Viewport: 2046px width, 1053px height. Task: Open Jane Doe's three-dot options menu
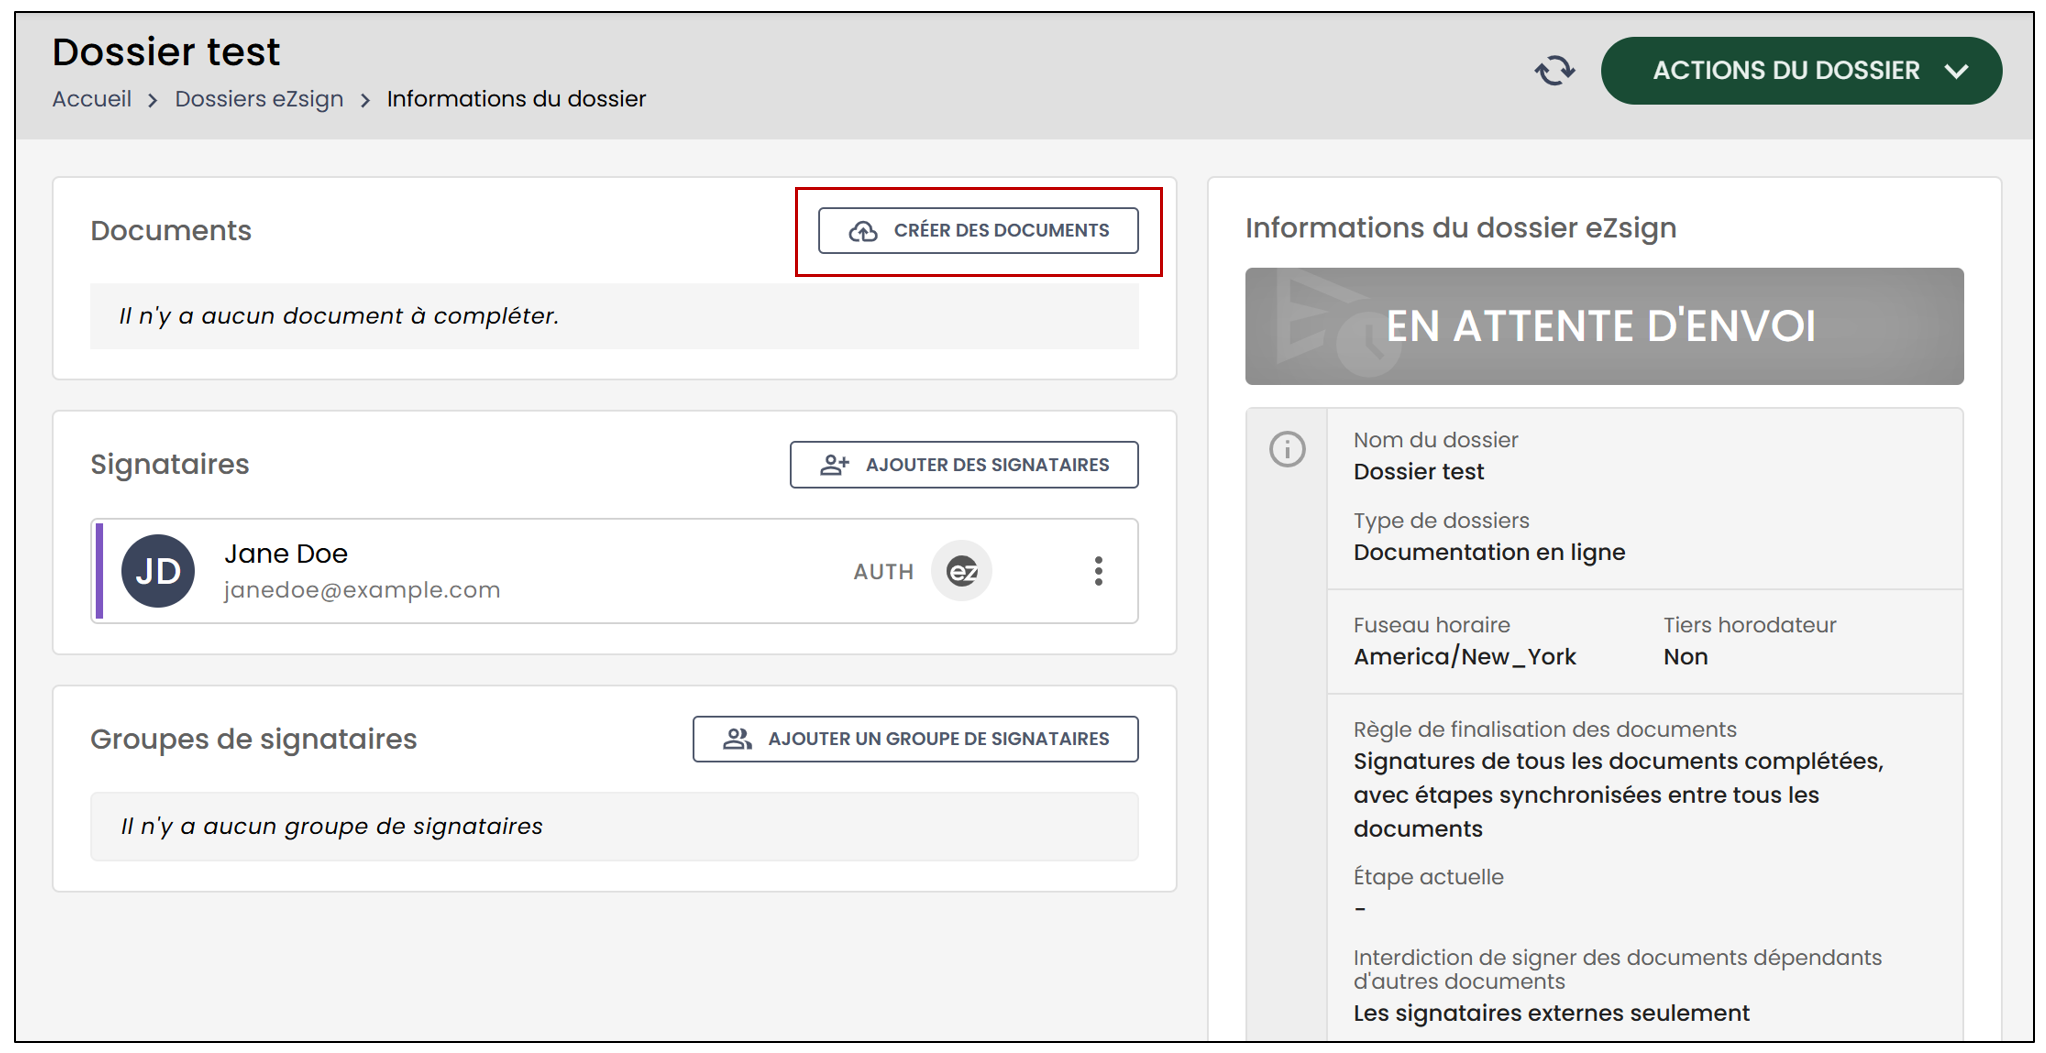coord(1098,571)
